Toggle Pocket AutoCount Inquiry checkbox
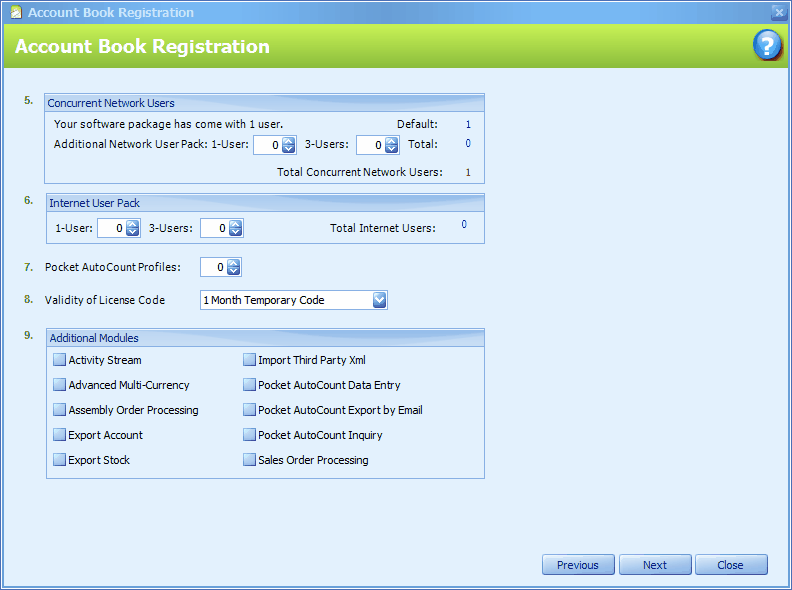This screenshot has height=590, width=792. click(x=250, y=435)
